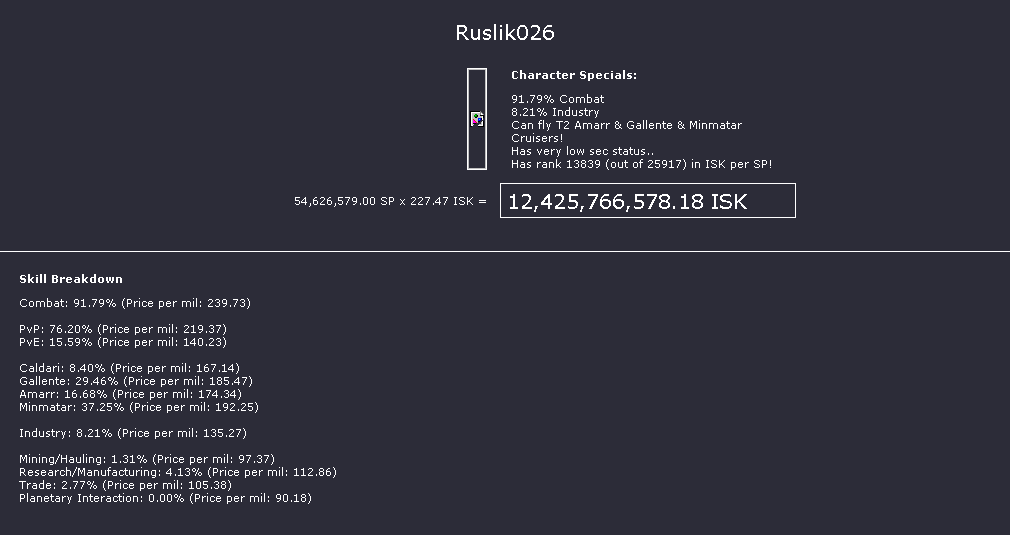Screen dimensions: 1010x536
Task: Select the 91.79% Combat line in specials
Action: click(558, 99)
